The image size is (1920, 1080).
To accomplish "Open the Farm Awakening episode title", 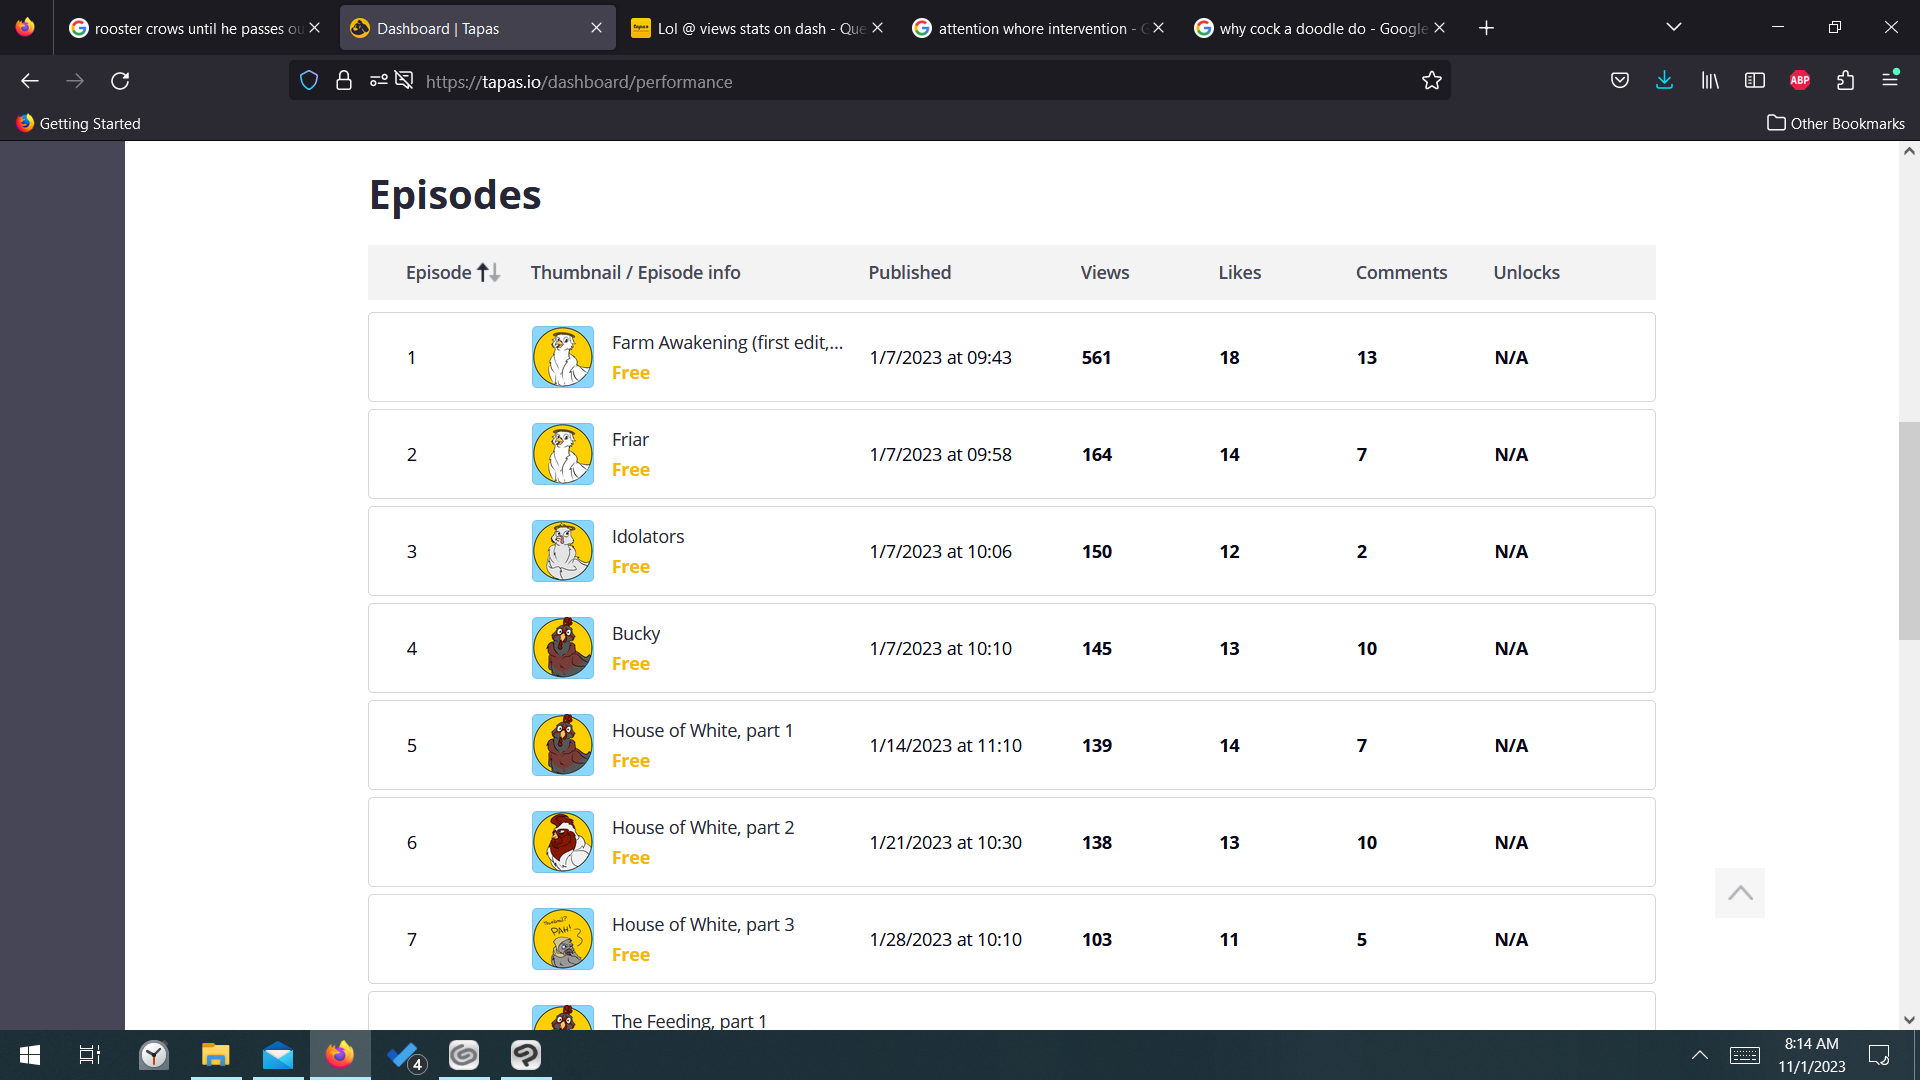I will (x=727, y=342).
